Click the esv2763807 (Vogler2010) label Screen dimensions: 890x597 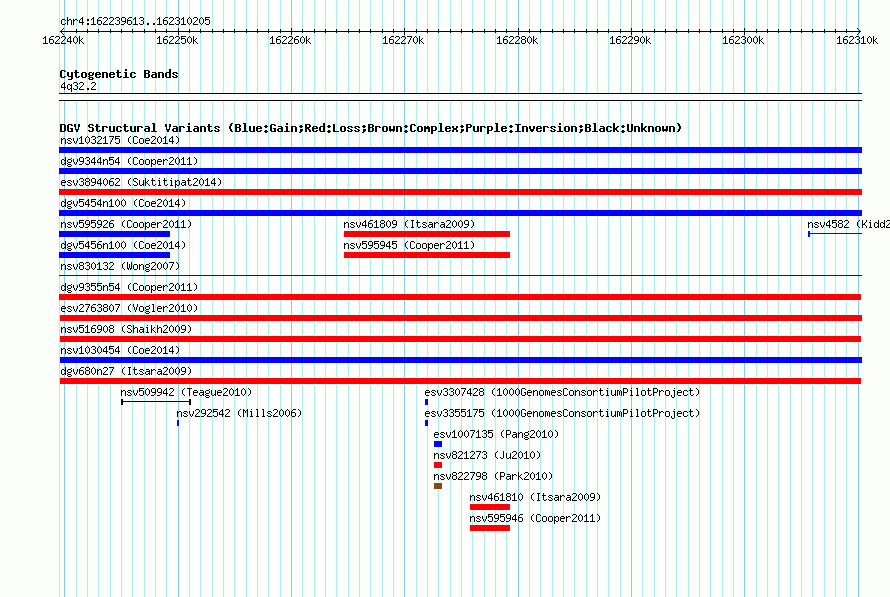pos(129,308)
